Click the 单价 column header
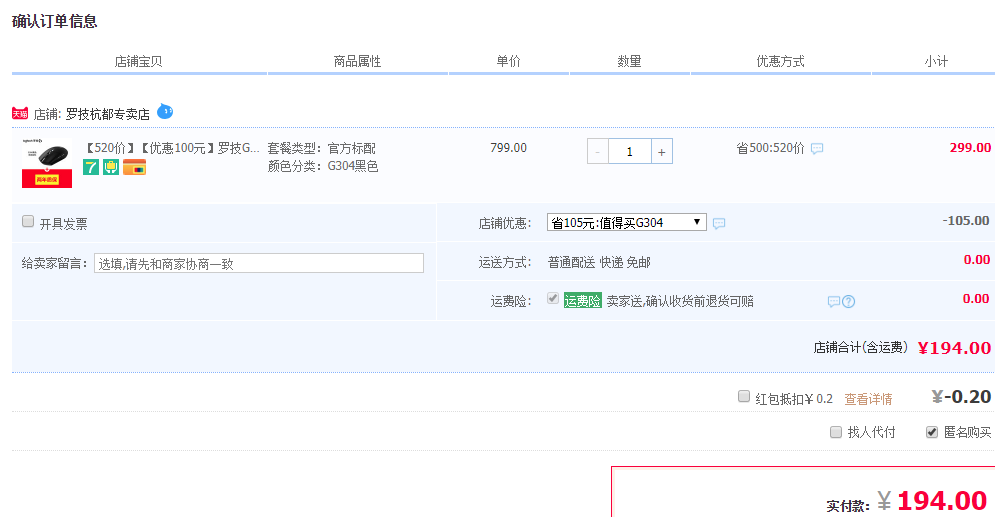This screenshot has width=995, height=517. [508, 62]
